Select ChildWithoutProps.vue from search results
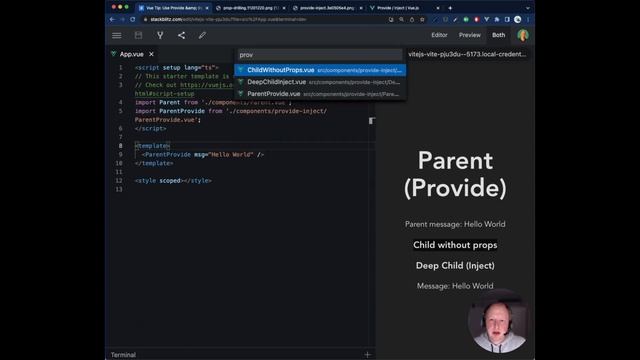640x360 pixels. (x=320, y=70)
